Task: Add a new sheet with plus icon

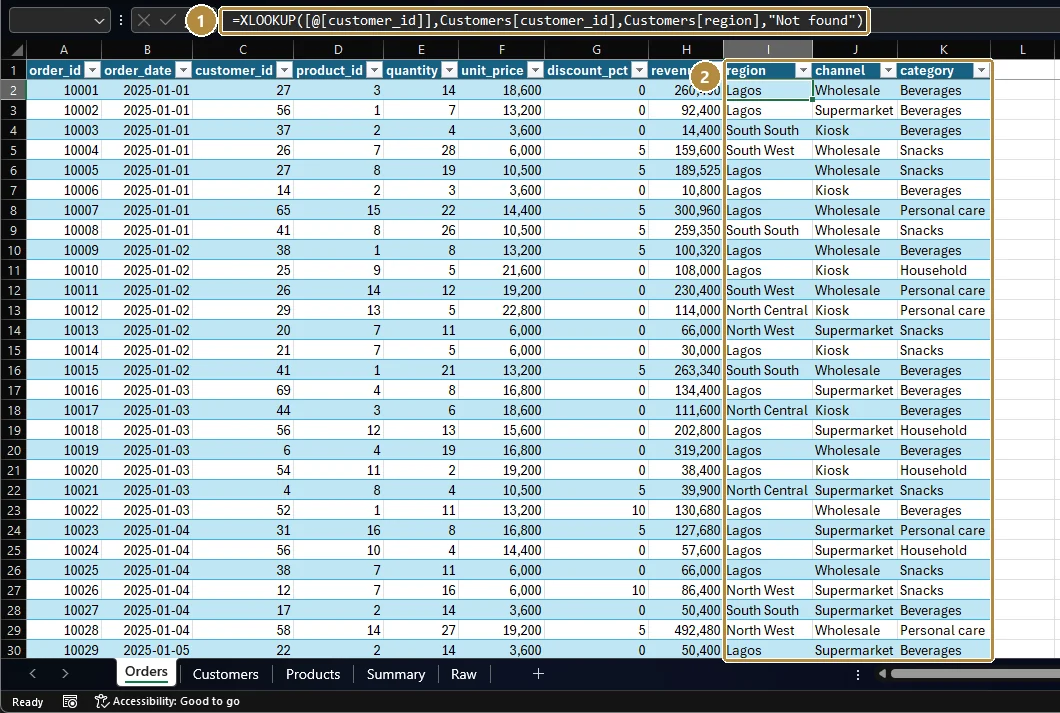Action: pyautogui.click(x=538, y=674)
